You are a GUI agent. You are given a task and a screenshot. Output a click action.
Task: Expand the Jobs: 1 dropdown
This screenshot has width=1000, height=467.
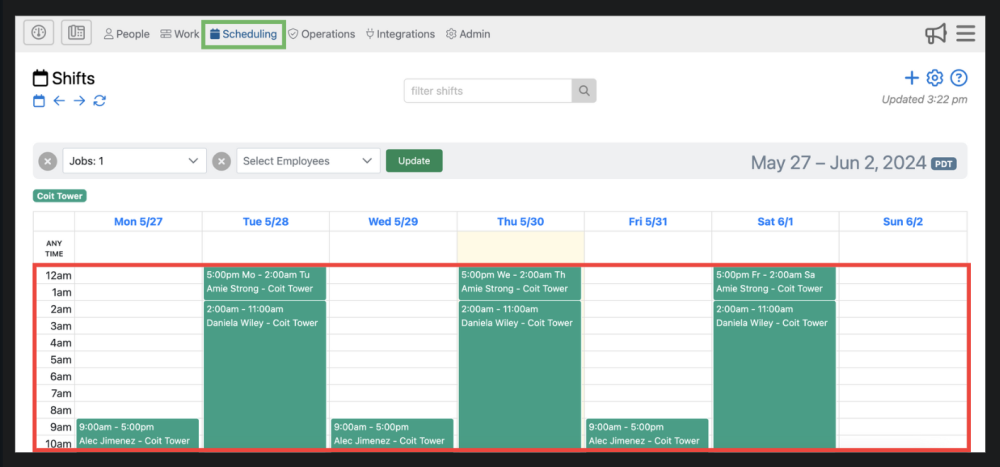pyautogui.click(x=134, y=161)
